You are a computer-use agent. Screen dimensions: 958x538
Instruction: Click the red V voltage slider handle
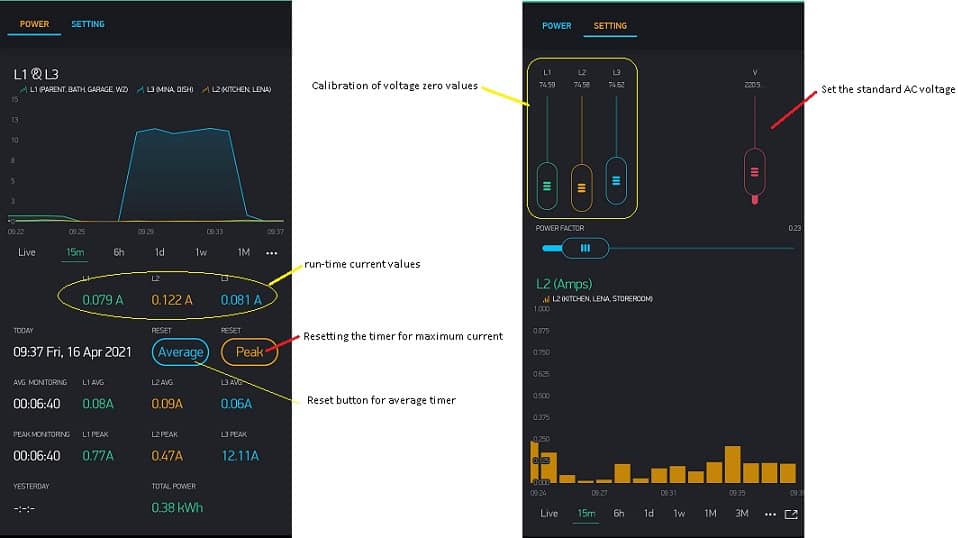coord(754,172)
